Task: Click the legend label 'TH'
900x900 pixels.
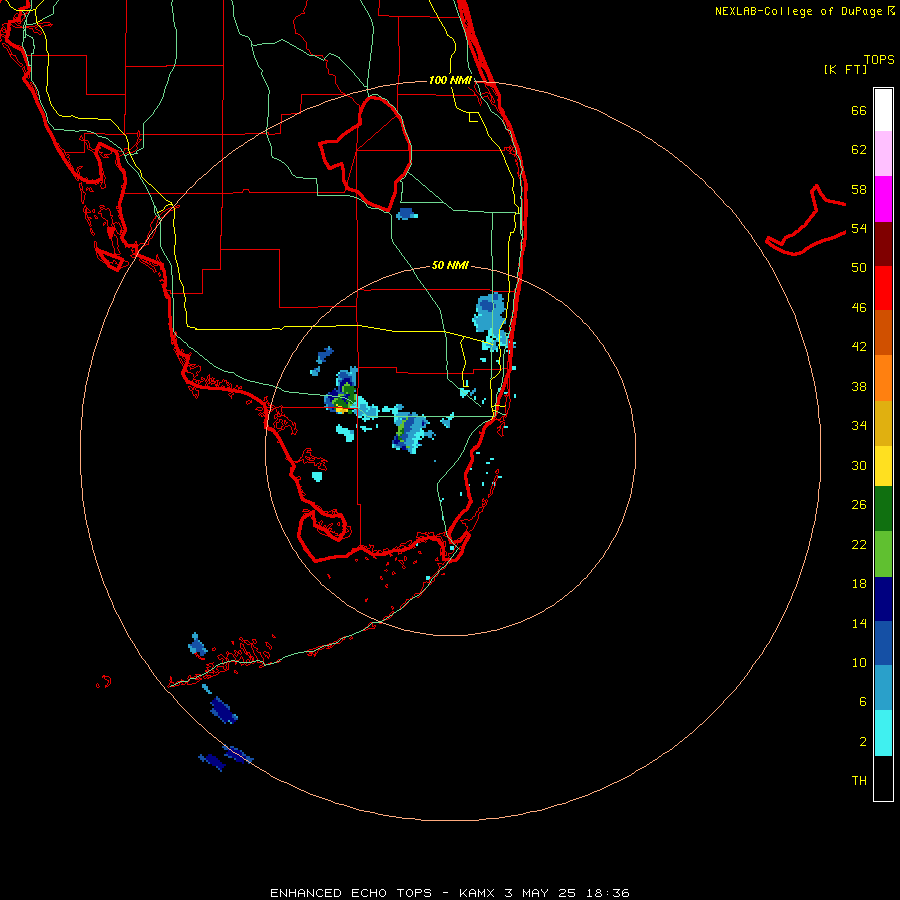Action: point(859,781)
